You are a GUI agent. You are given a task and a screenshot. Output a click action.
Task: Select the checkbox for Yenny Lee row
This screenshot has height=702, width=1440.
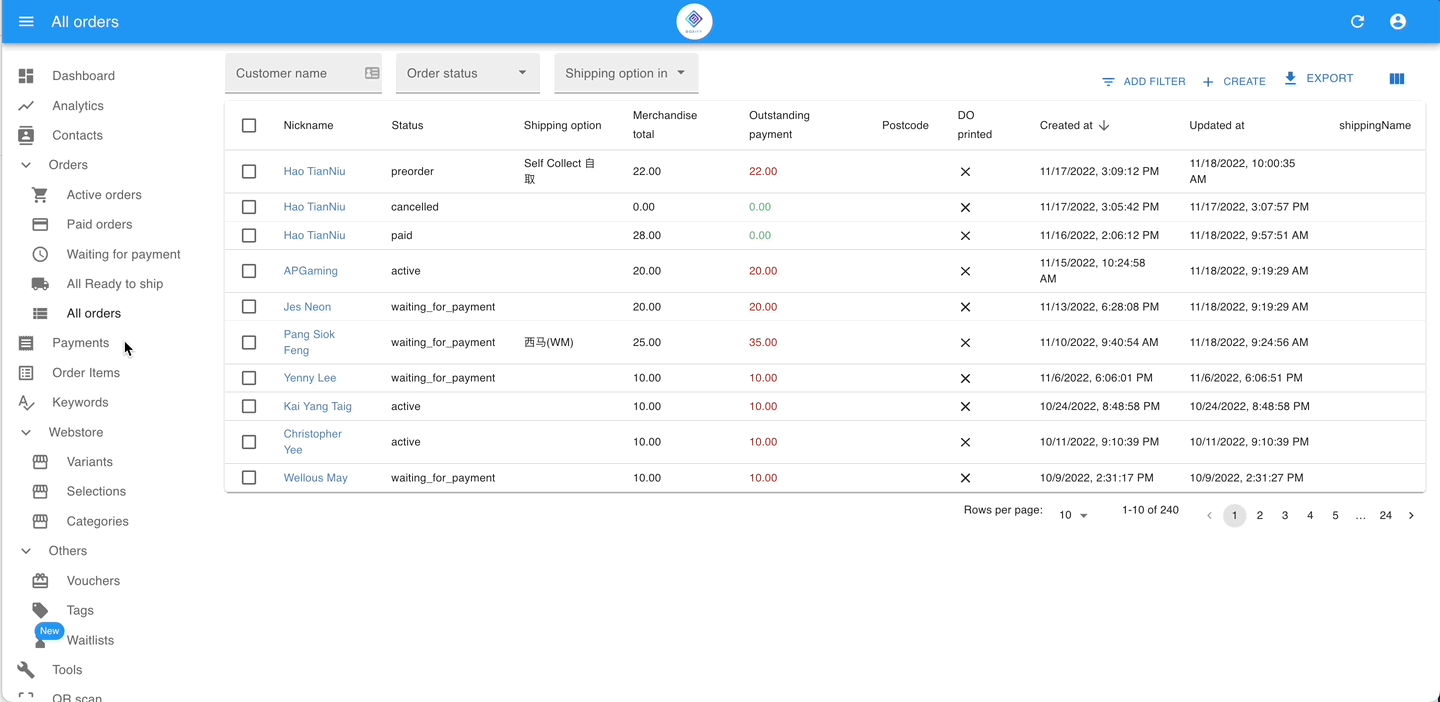tap(249, 378)
